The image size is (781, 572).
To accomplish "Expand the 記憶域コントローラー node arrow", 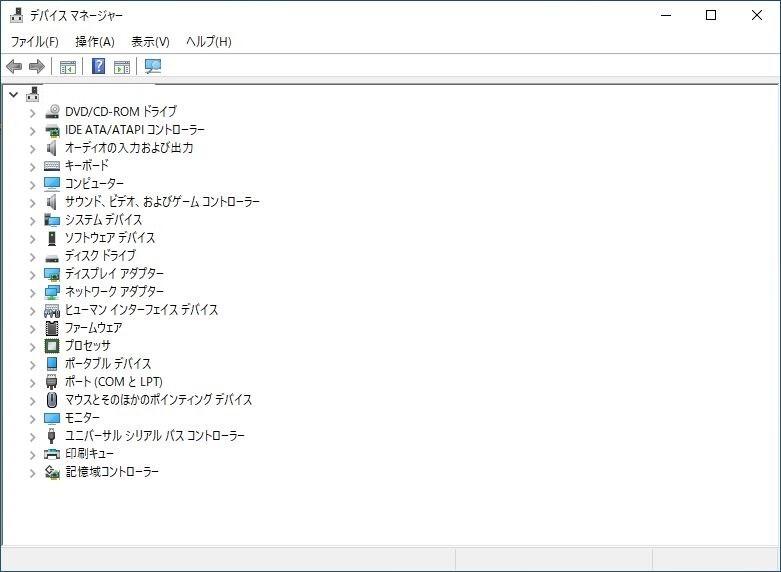I will [32, 473].
